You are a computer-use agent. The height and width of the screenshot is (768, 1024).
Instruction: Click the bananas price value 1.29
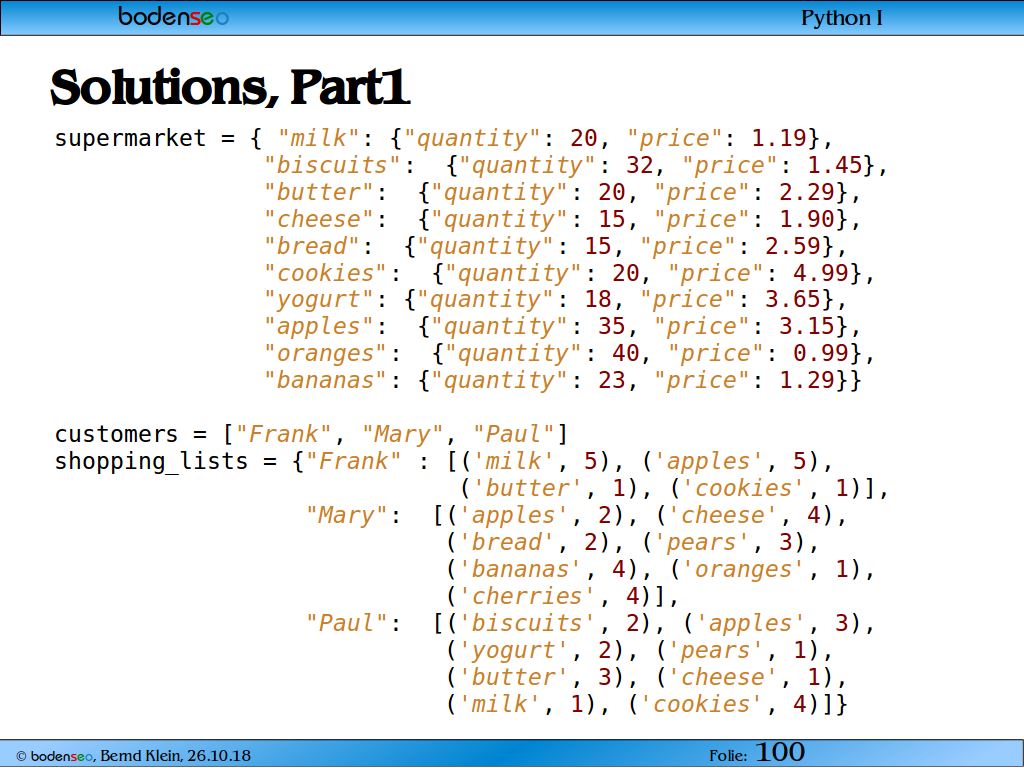[x=807, y=379]
